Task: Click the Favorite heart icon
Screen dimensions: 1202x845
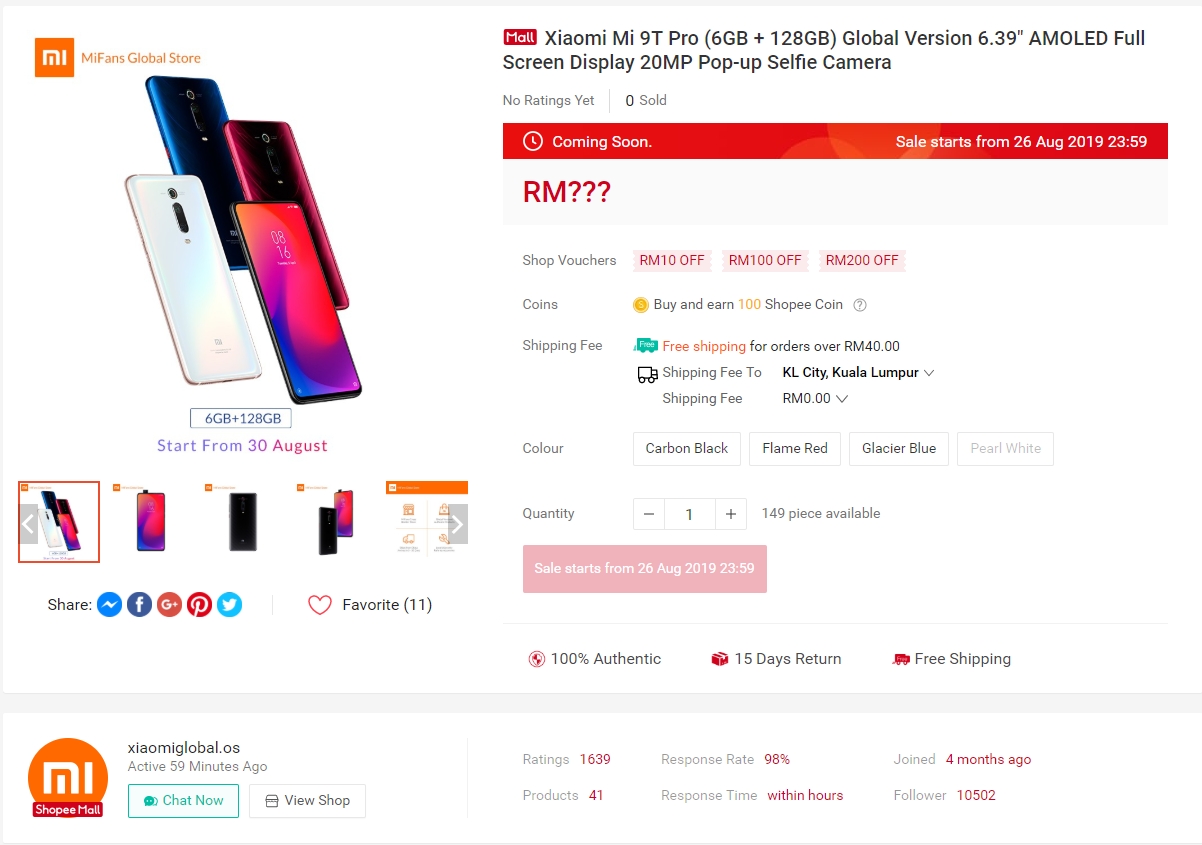Action: click(x=320, y=605)
